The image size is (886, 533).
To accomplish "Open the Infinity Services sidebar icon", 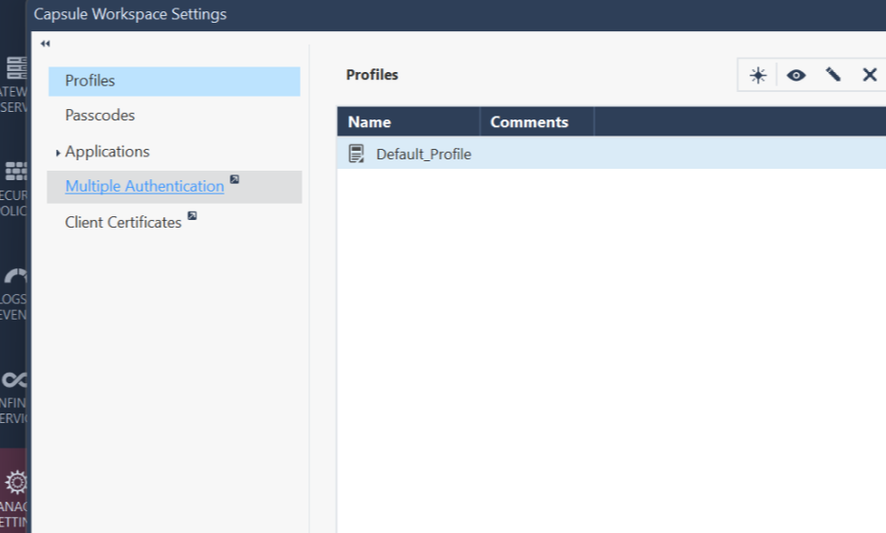I will click(x=14, y=380).
